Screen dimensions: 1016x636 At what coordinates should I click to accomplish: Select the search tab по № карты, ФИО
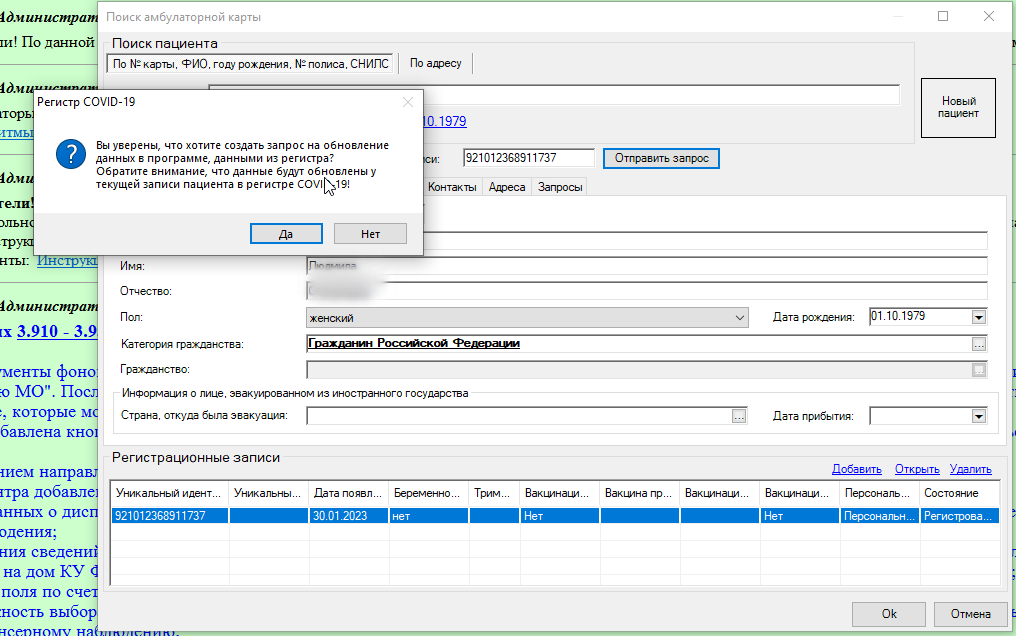(250, 63)
